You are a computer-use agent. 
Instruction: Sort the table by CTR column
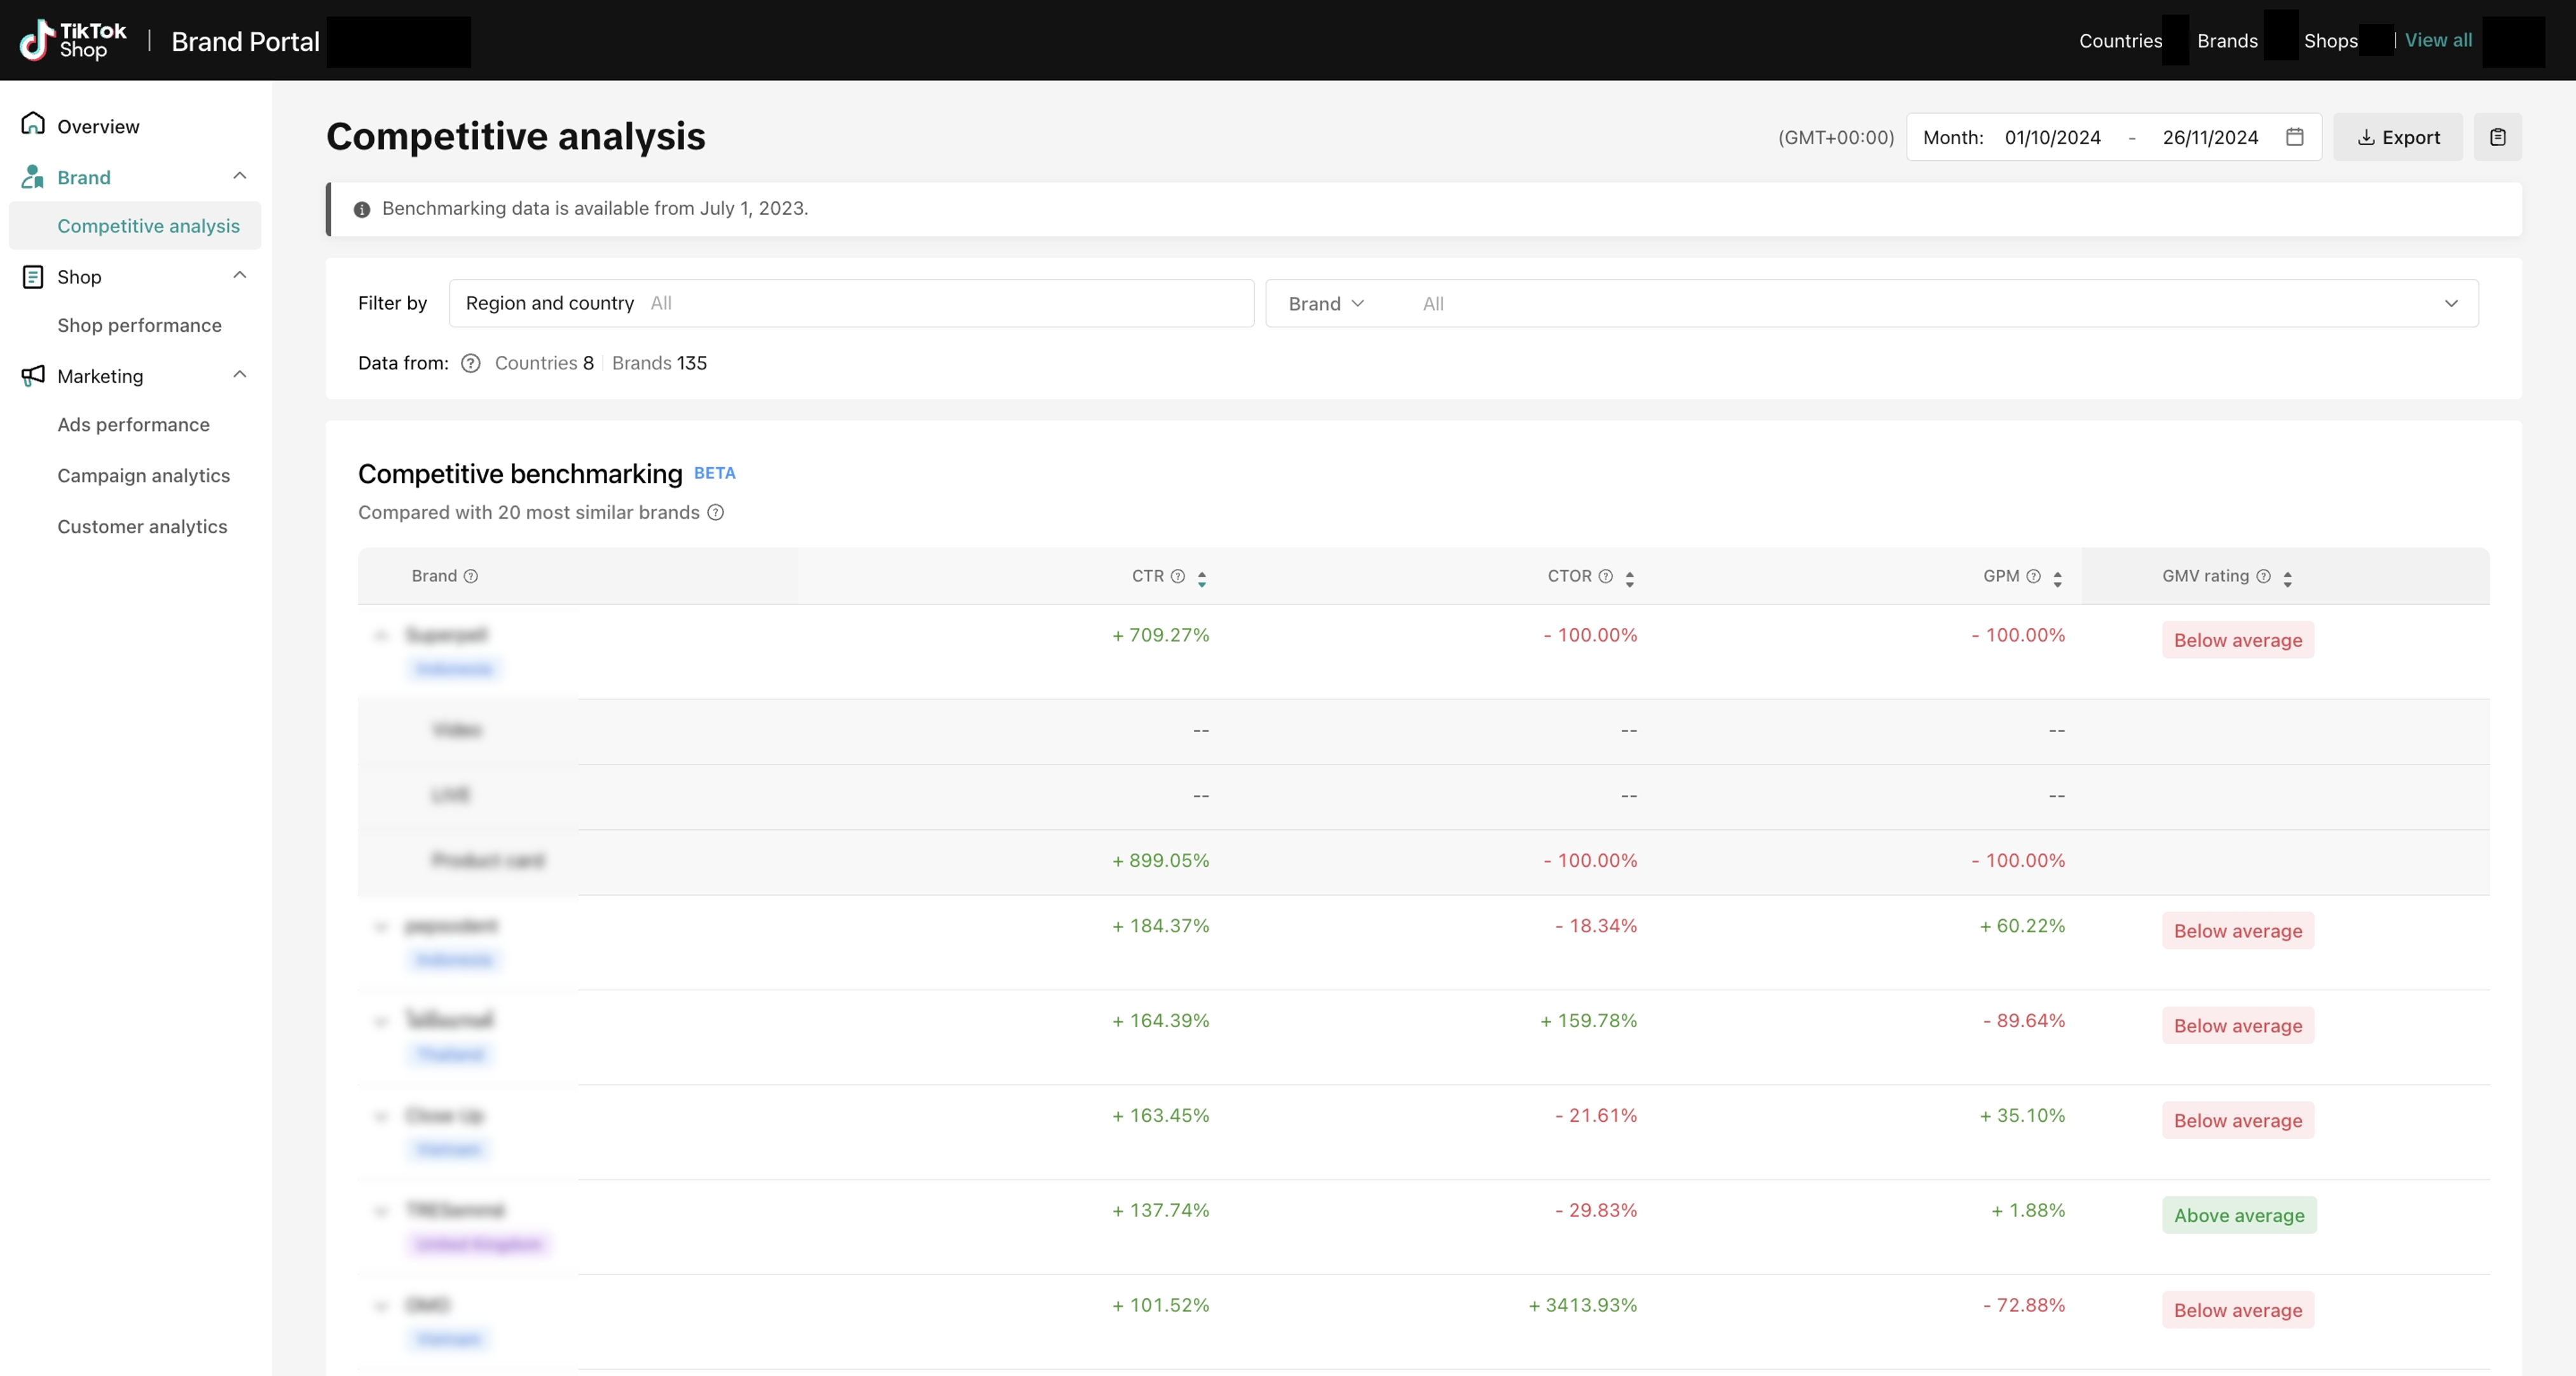tap(1202, 578)
